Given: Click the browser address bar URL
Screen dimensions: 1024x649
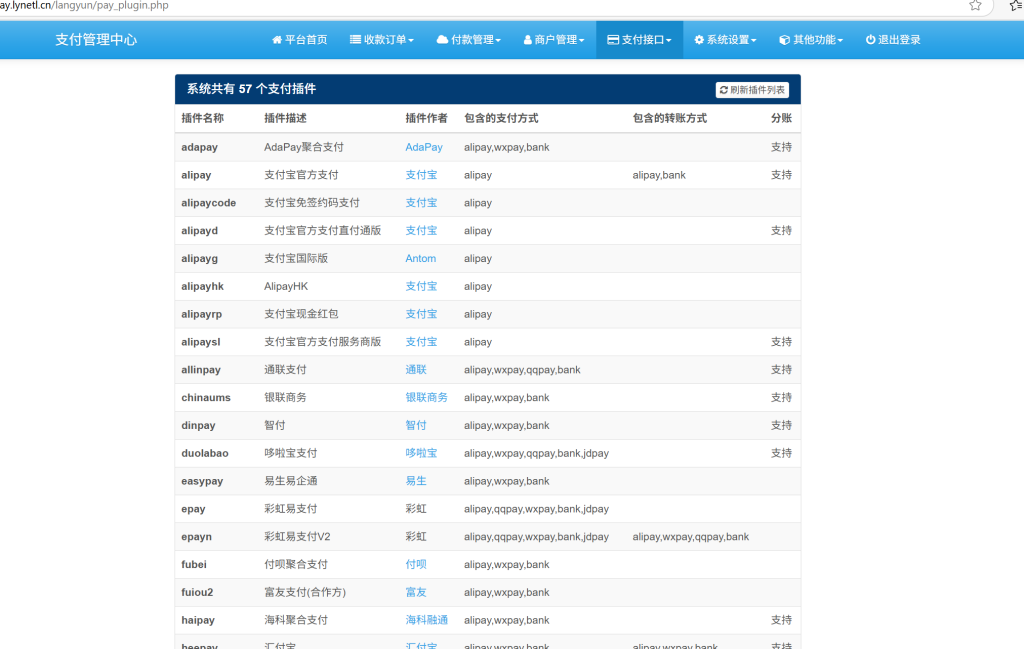Looking at the screenshot, I should (x=84, y=5).
